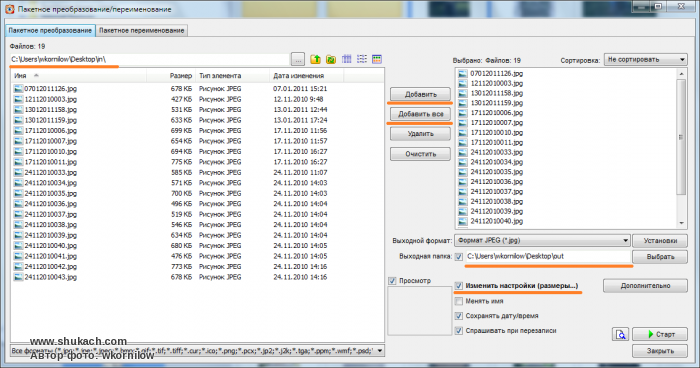Screen dimensions: 700x368
Task: Select 13012011159.jpg in the selected list
Action: pyautogui.click(x=496, y=103)
